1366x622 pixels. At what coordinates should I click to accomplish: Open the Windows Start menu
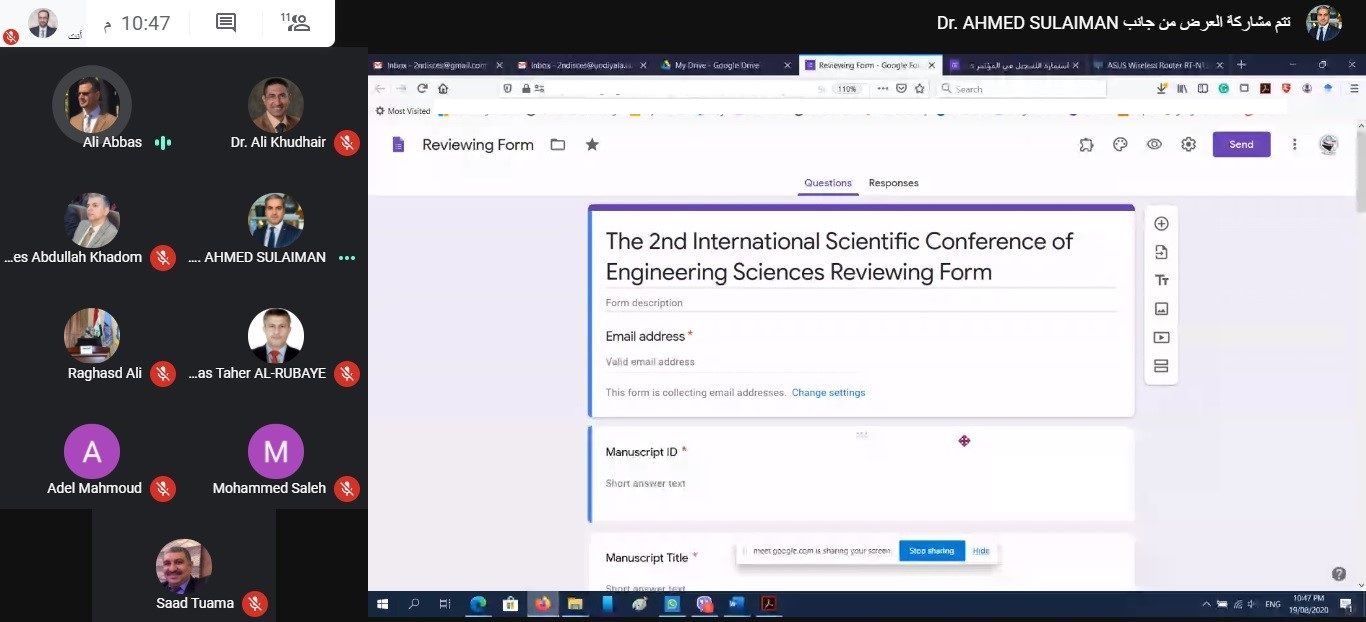(x=382, y=604)
